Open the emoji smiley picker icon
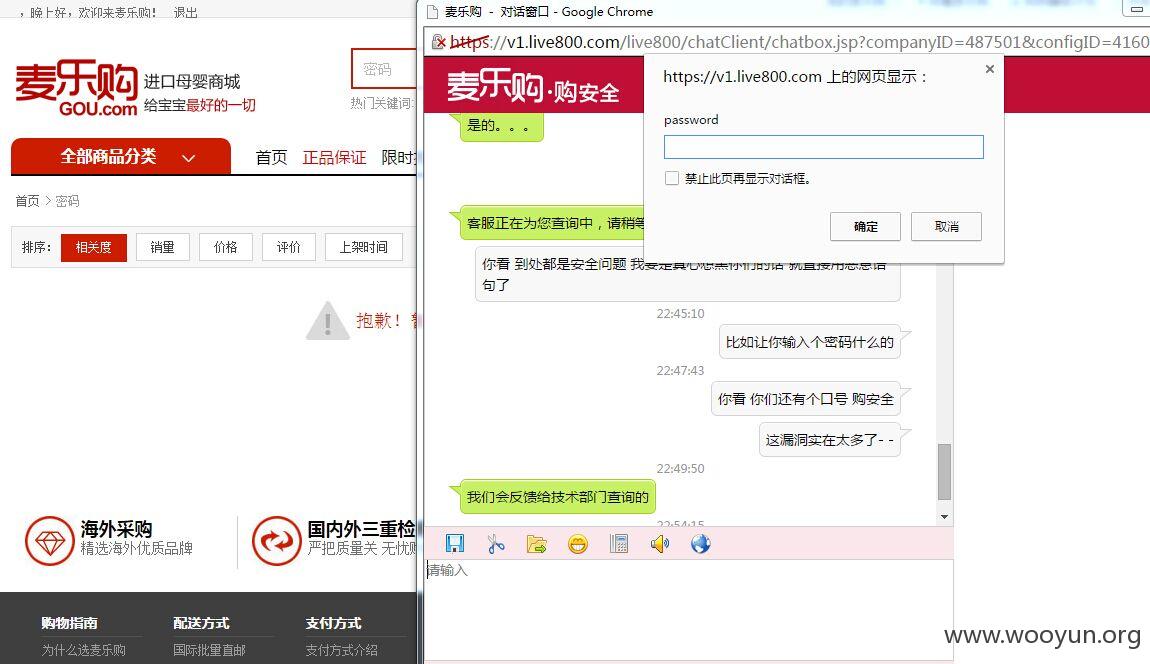The image size is (1150, 664). (x=578, y=544)
